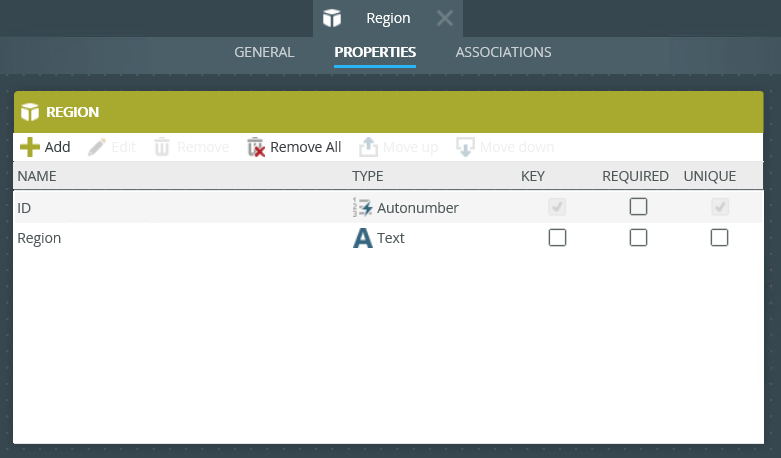The width and height of the screenshot is (781, 458).
Task: Click the Move down arrow icon
Action: coord(465,147)
